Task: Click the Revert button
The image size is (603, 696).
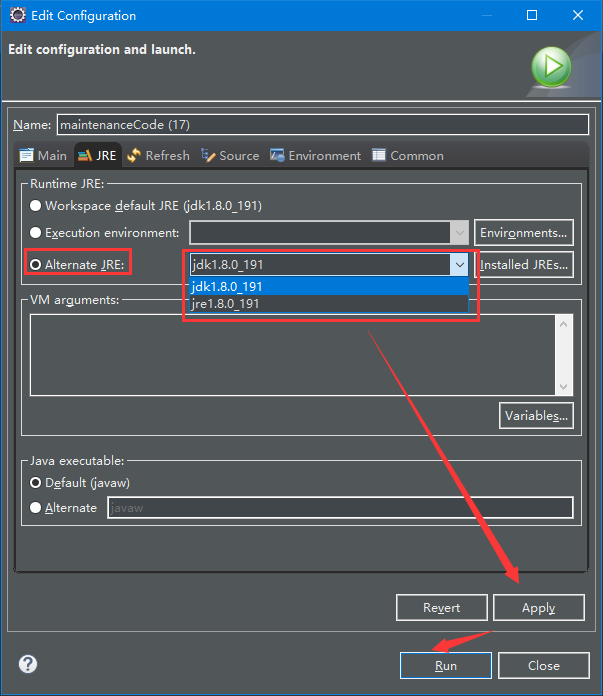Action: pos(442,607)
